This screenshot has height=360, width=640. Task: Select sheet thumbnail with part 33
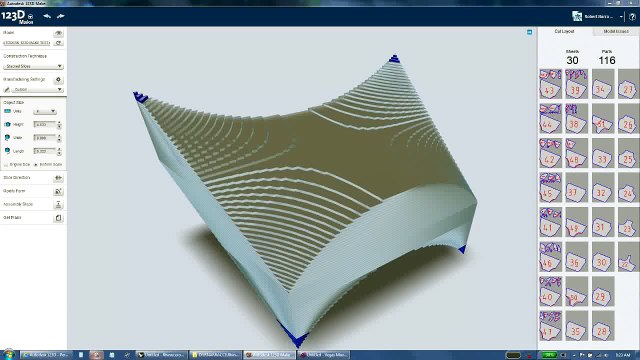(603, 153)
